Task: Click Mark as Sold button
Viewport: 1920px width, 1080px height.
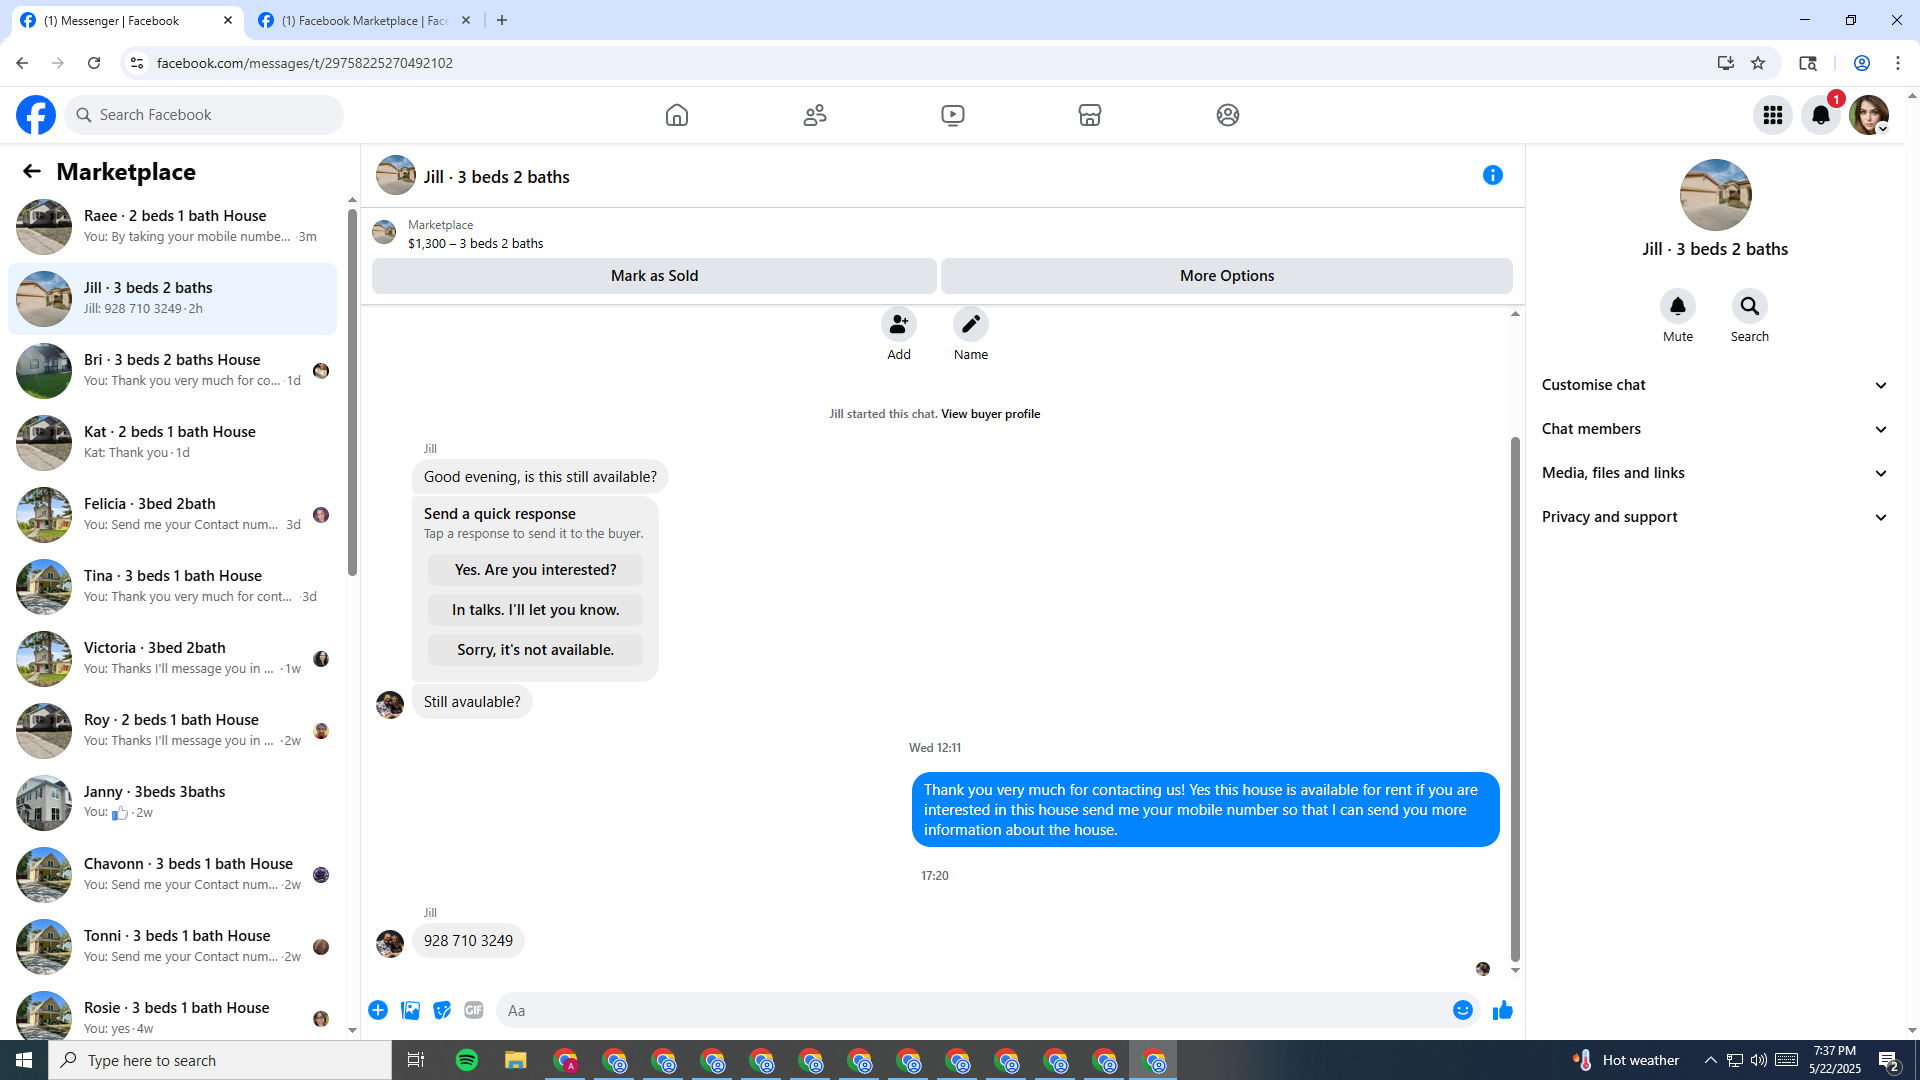Action: click(654, 276)
